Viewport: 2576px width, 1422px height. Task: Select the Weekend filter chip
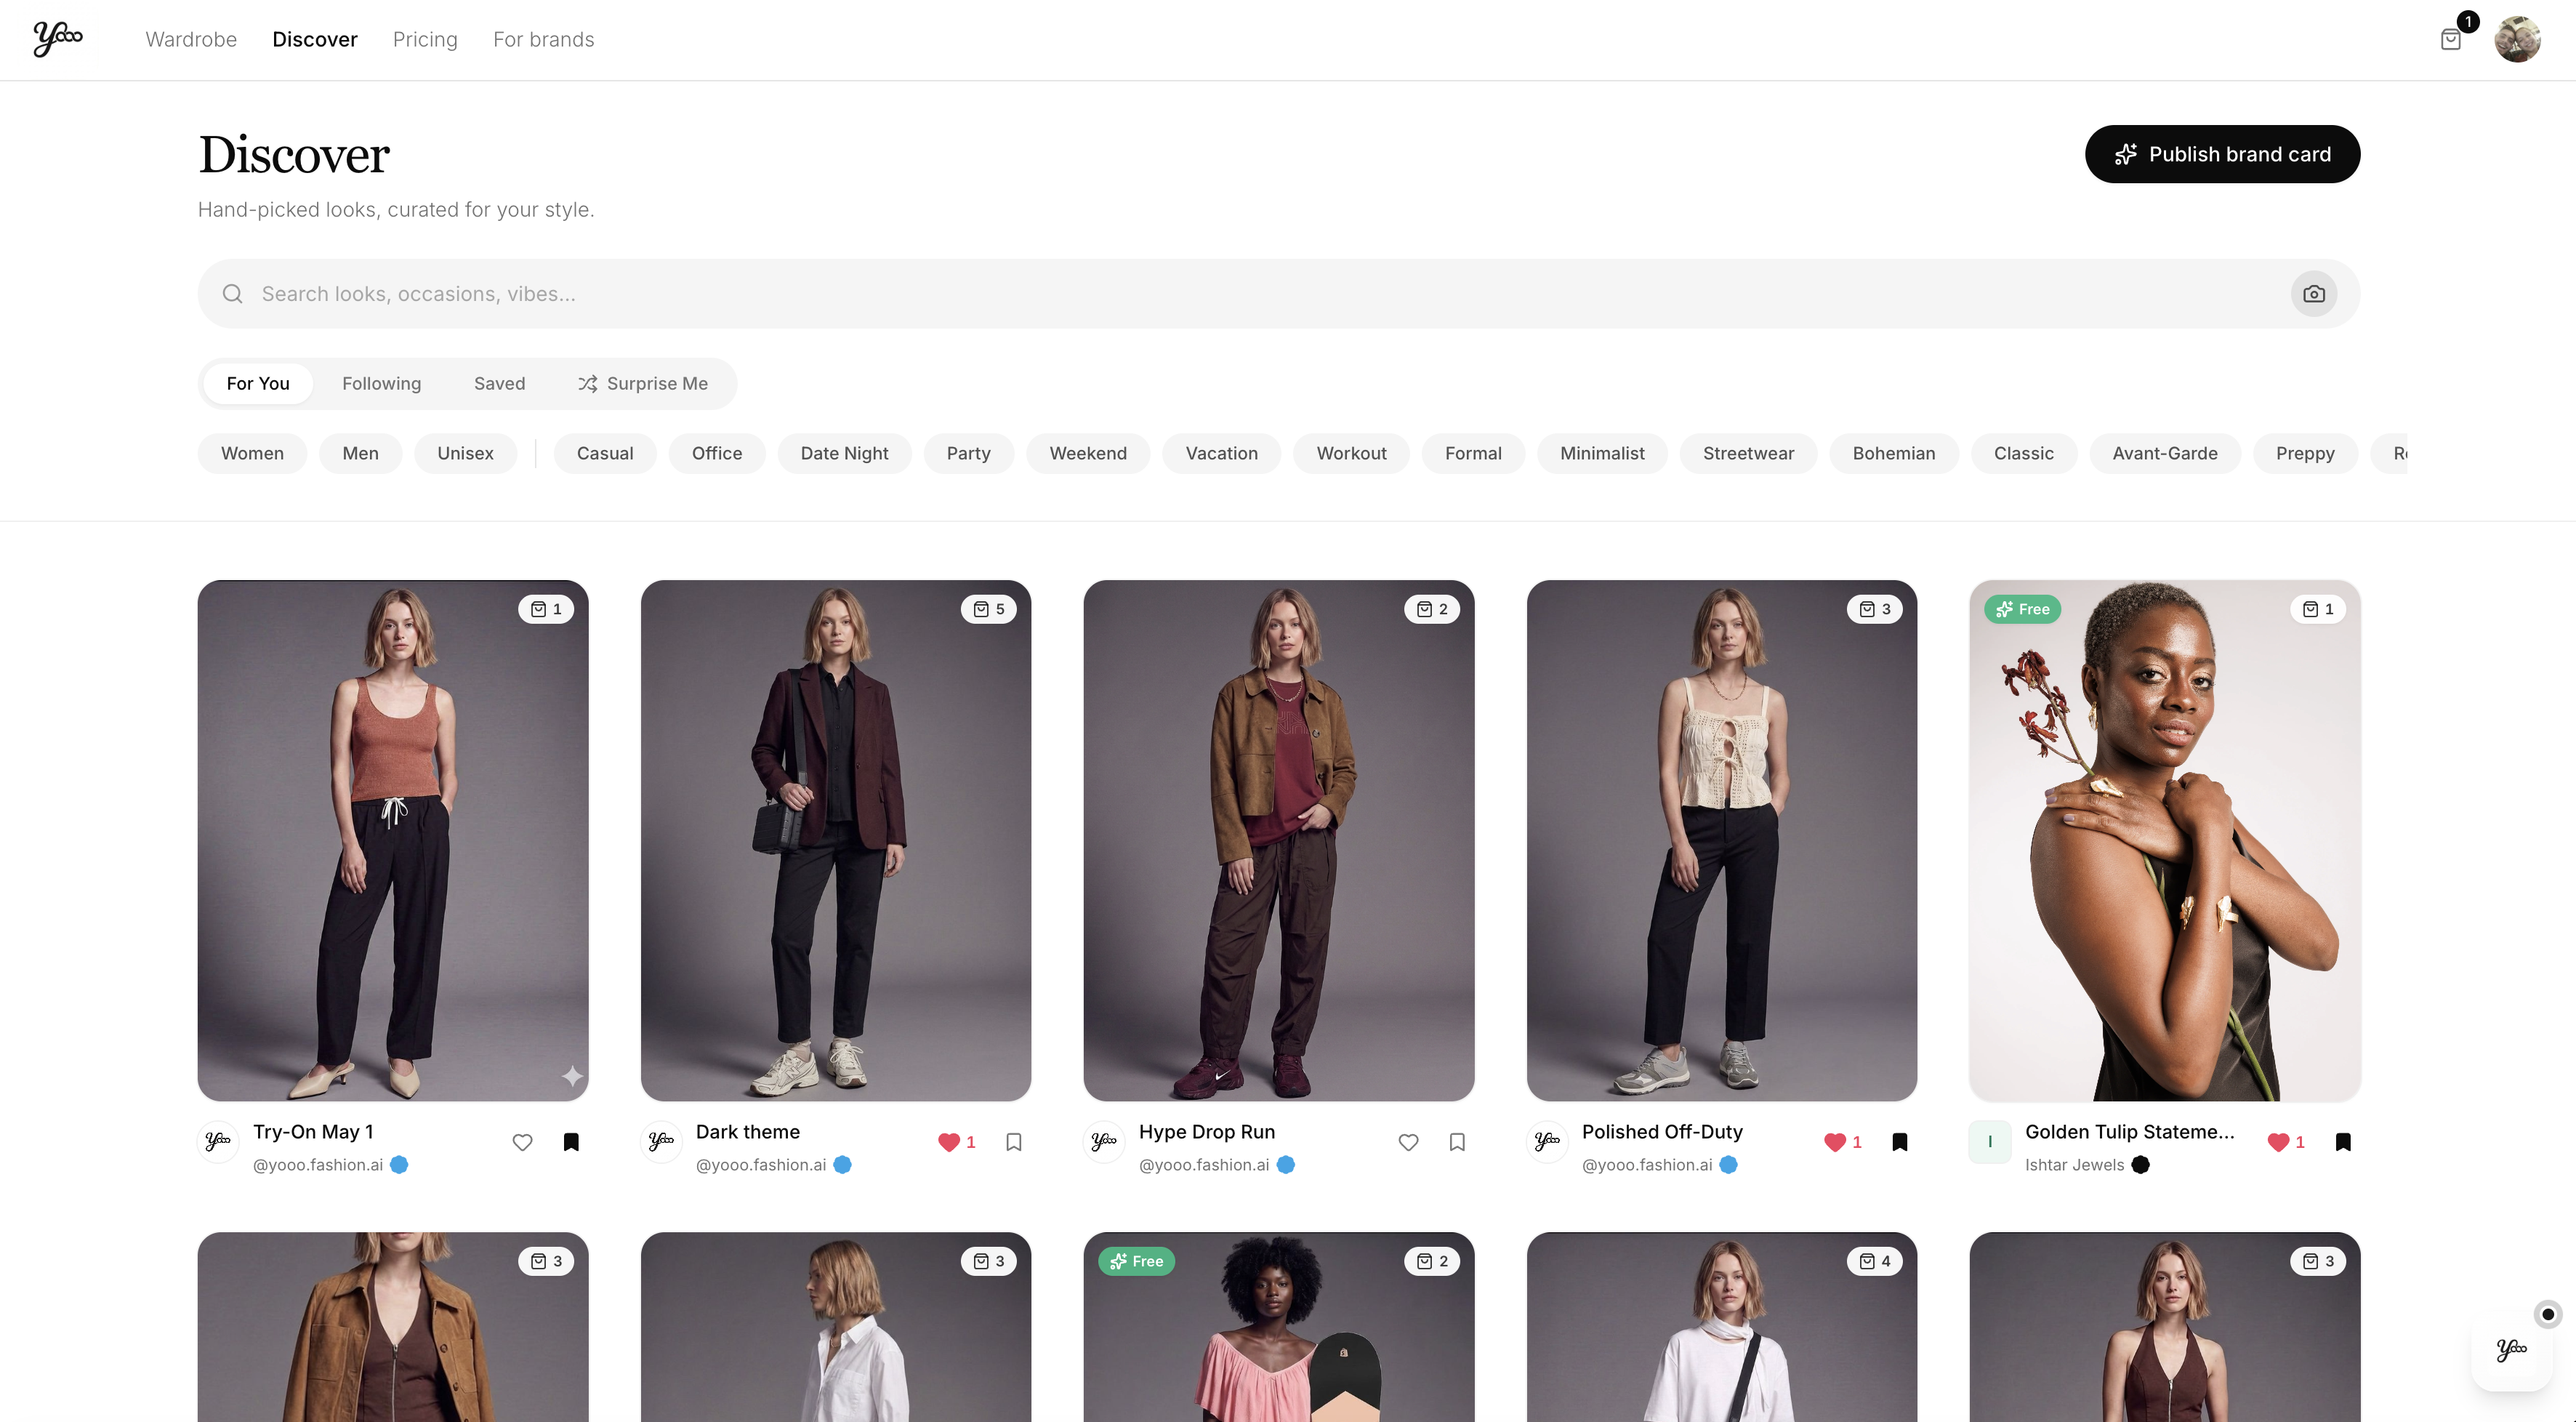1088,453
